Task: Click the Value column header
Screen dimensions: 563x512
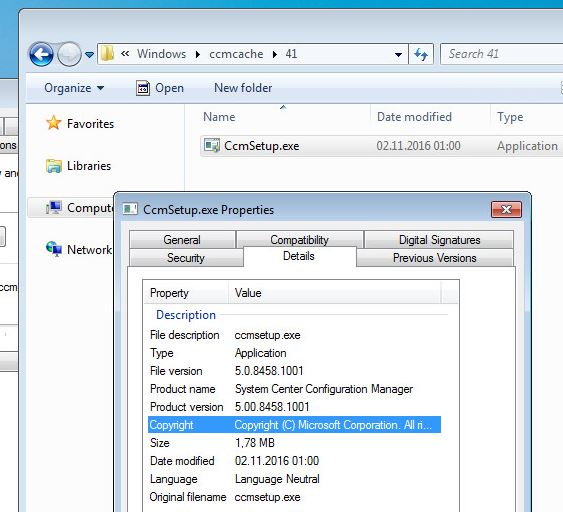Action: [x=334, y=293]
